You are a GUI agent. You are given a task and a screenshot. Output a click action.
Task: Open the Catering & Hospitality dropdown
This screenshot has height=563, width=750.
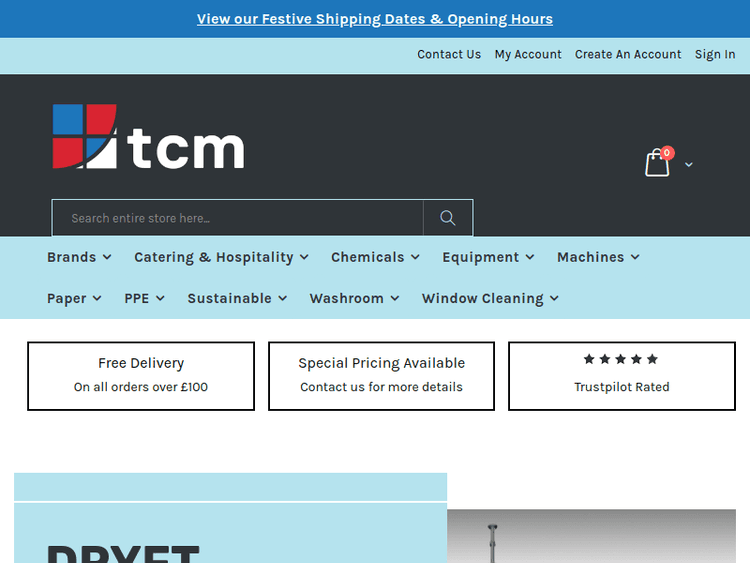click(x=221, y=257)
